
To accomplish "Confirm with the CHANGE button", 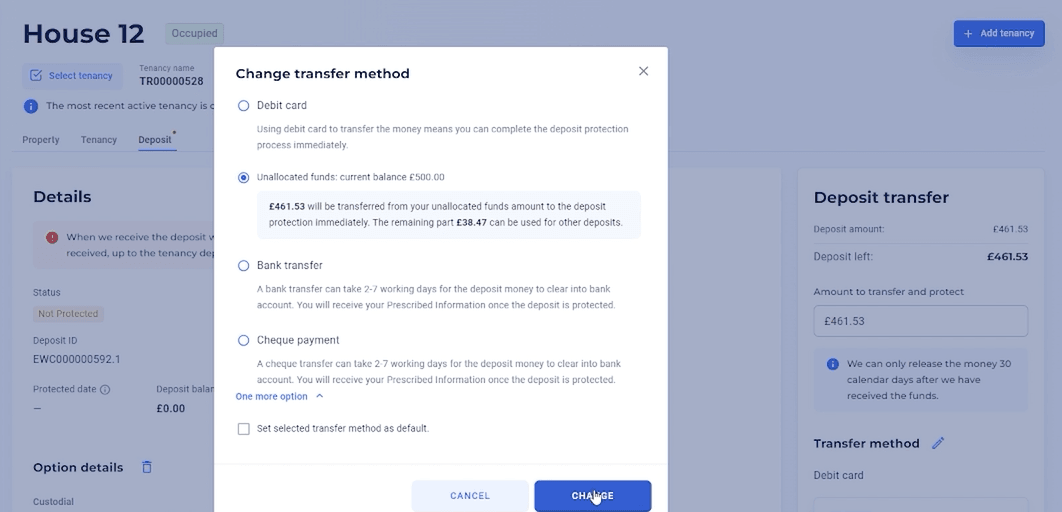I will [593, 496].
